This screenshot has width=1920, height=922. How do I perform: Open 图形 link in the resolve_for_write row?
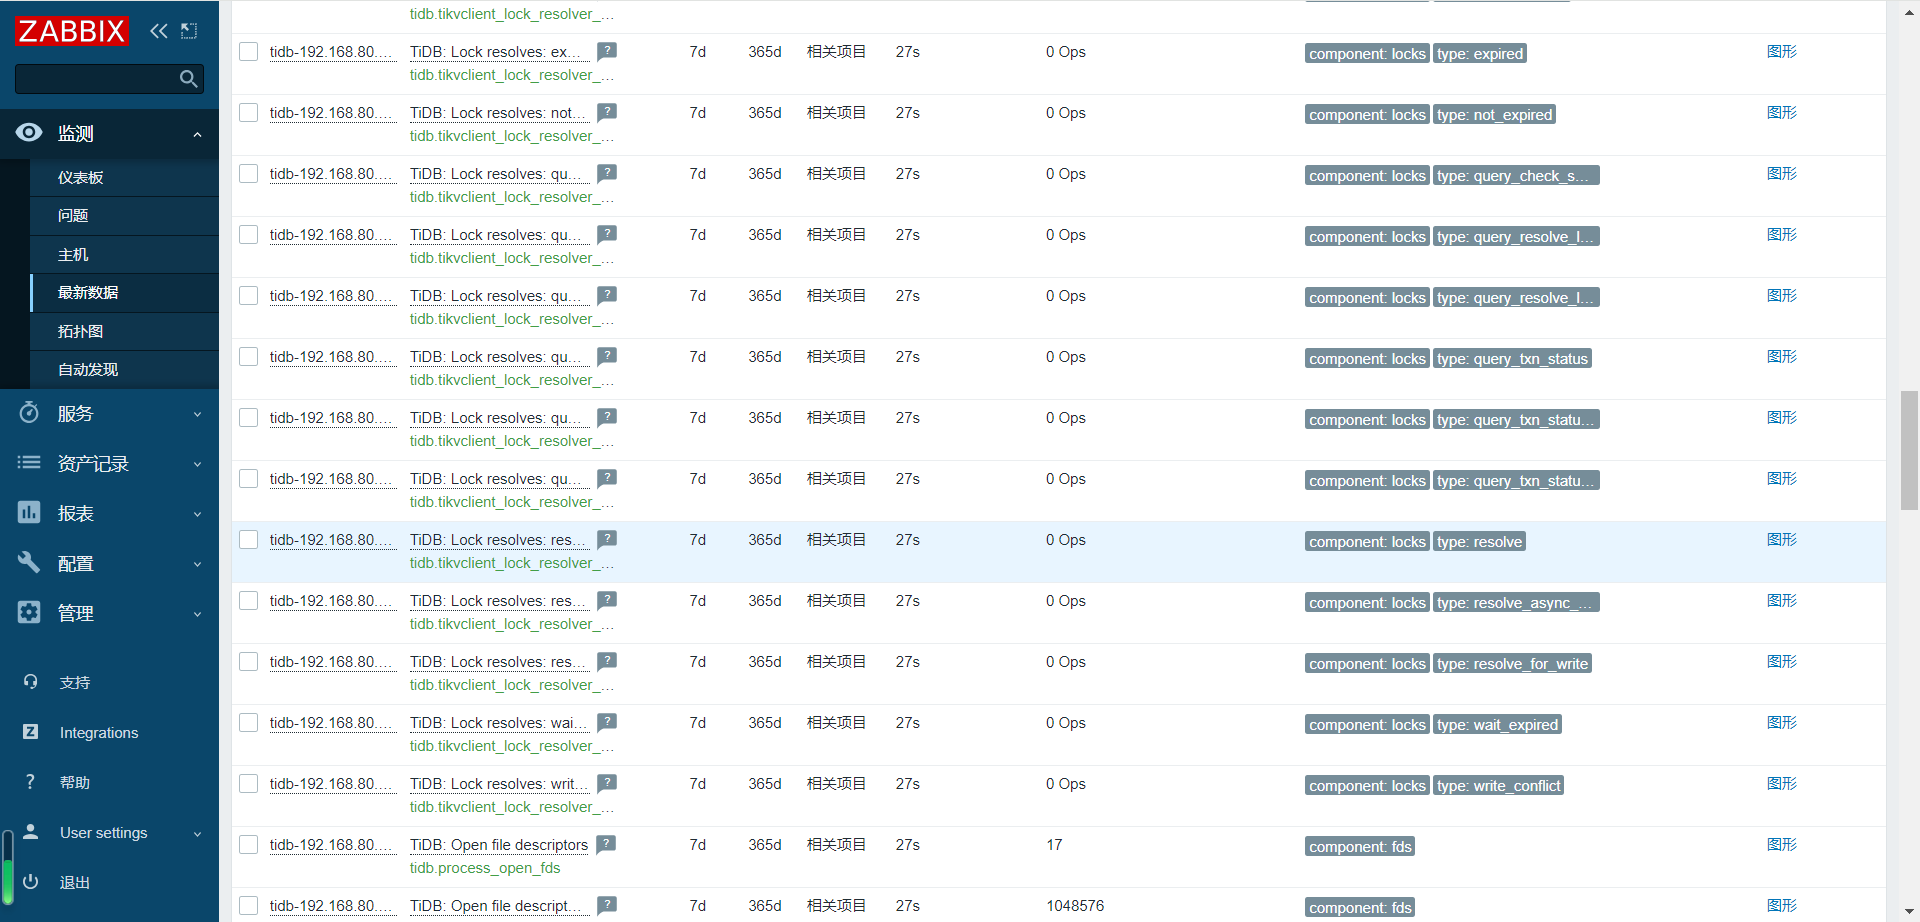[x=1781, y=662]
